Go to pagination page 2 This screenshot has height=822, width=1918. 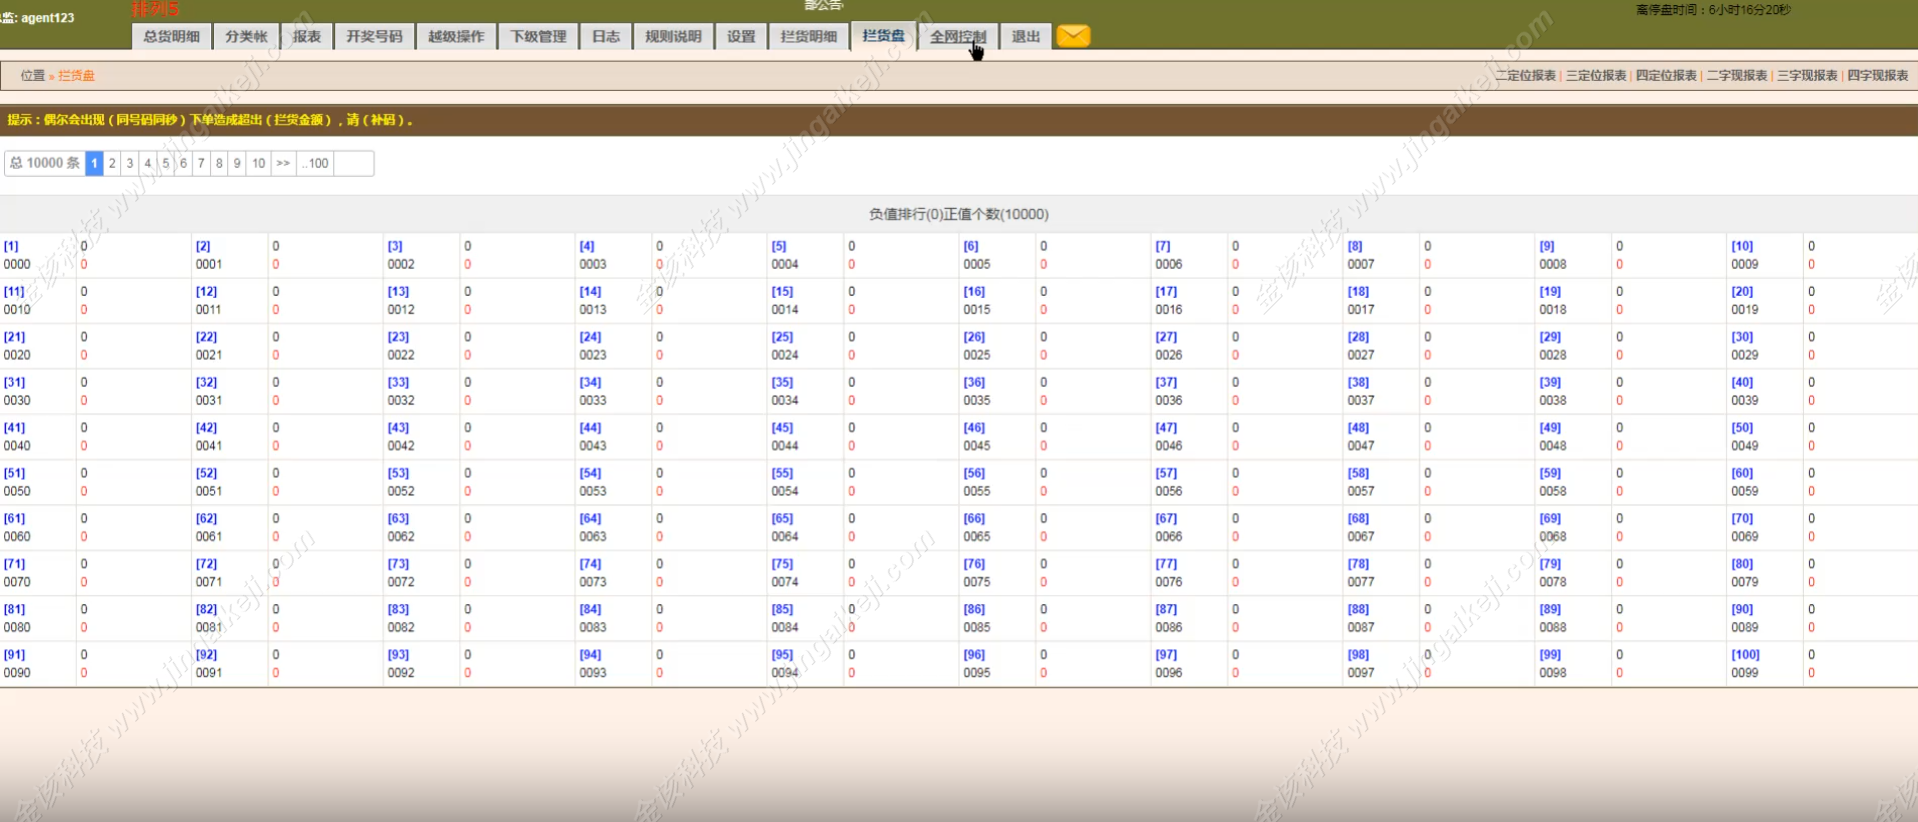tap(112, 163)
